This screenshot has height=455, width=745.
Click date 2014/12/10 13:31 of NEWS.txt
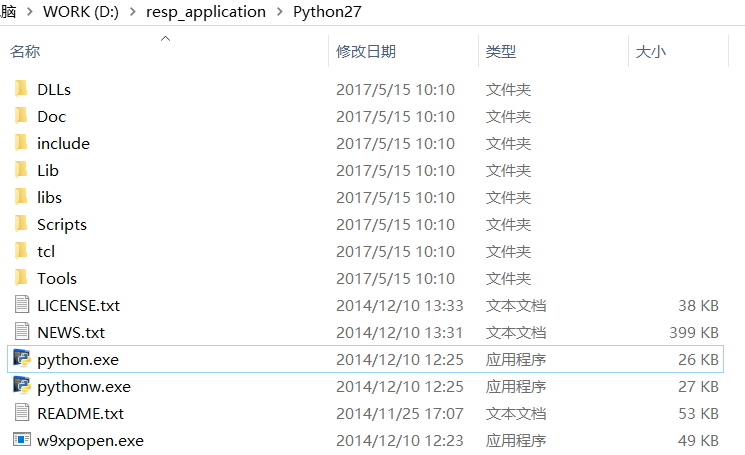coord(400,333)
